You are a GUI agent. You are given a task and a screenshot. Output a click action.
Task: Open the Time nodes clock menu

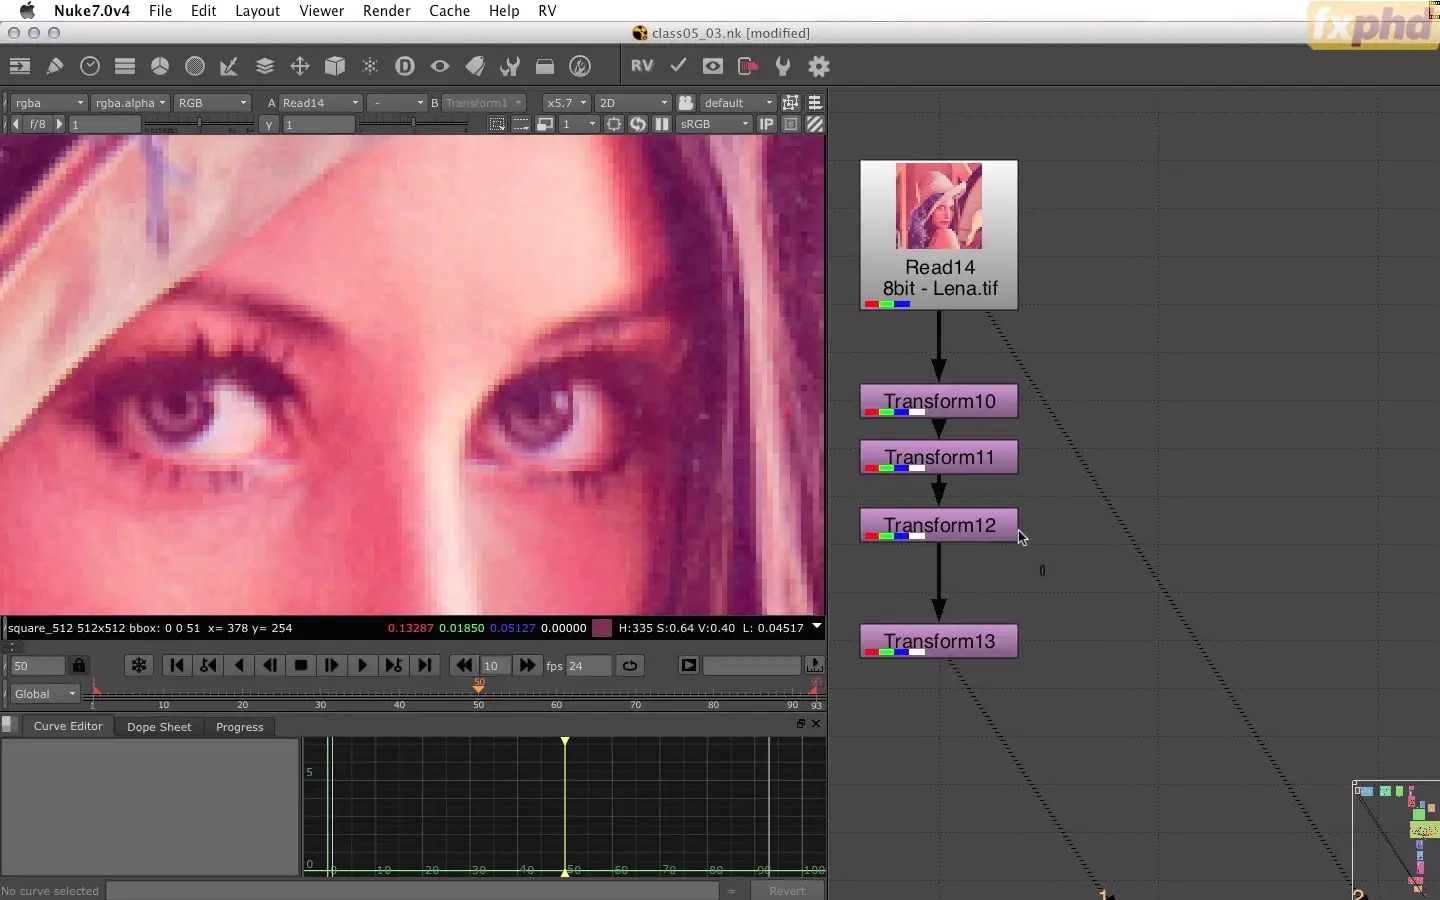pyautogui.click(x=90, y=66)
